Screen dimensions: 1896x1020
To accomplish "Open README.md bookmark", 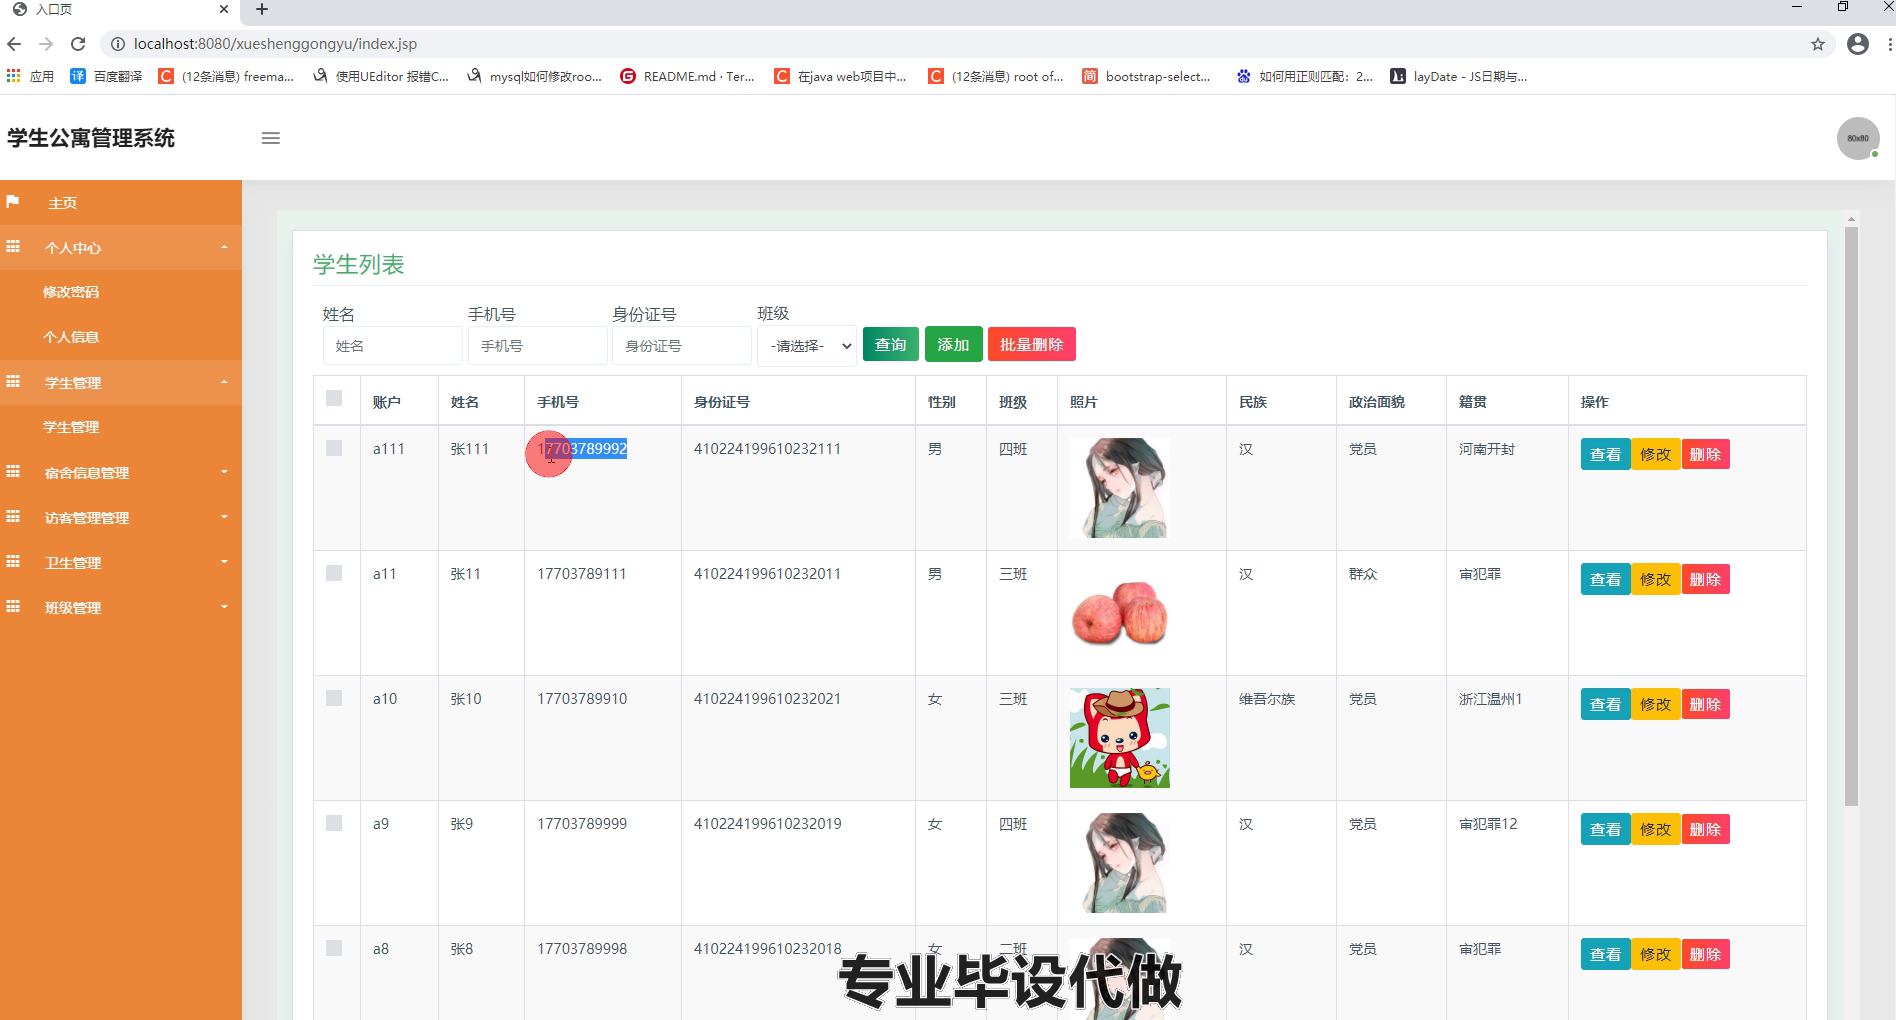I will click(688, 76).
